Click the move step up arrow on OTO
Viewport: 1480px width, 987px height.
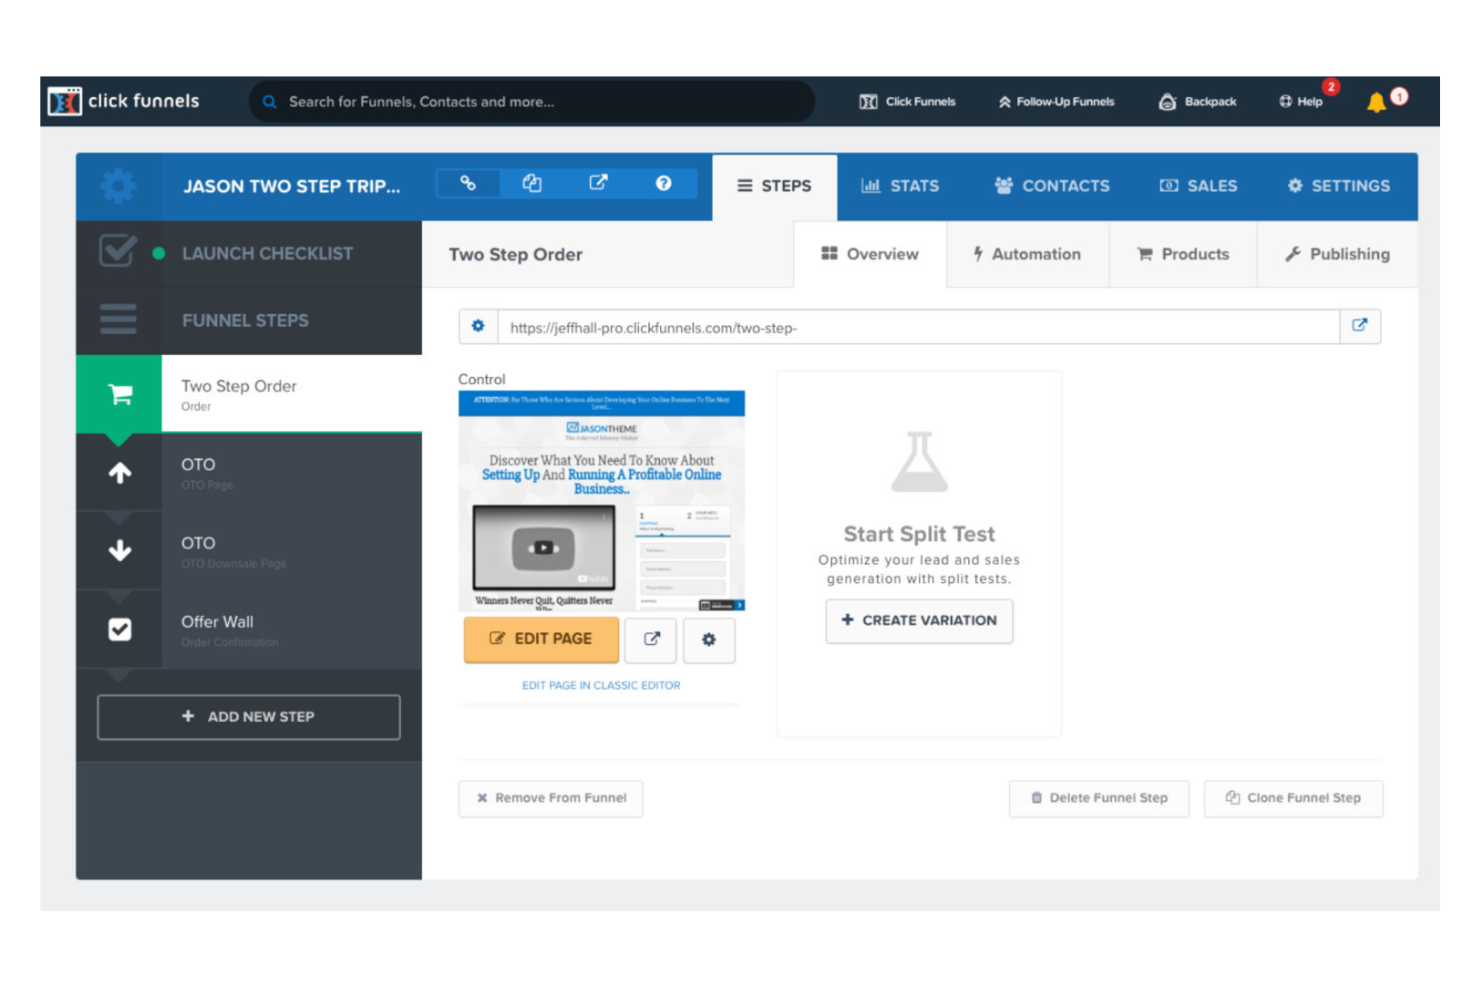pos(119,473)
